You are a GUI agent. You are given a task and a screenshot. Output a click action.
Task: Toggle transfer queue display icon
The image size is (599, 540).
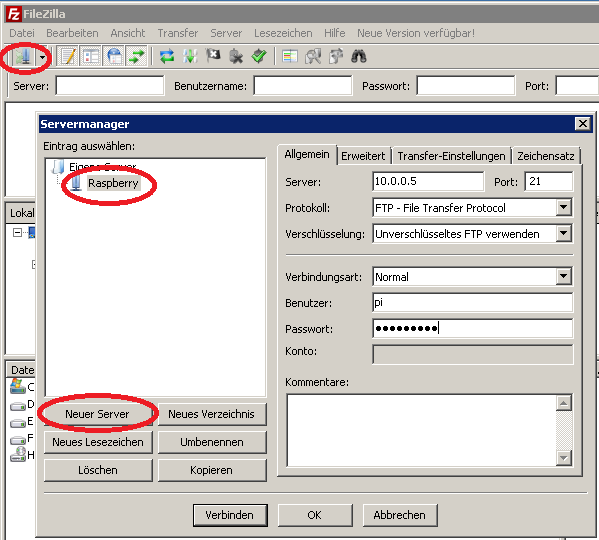coord(137,57)
